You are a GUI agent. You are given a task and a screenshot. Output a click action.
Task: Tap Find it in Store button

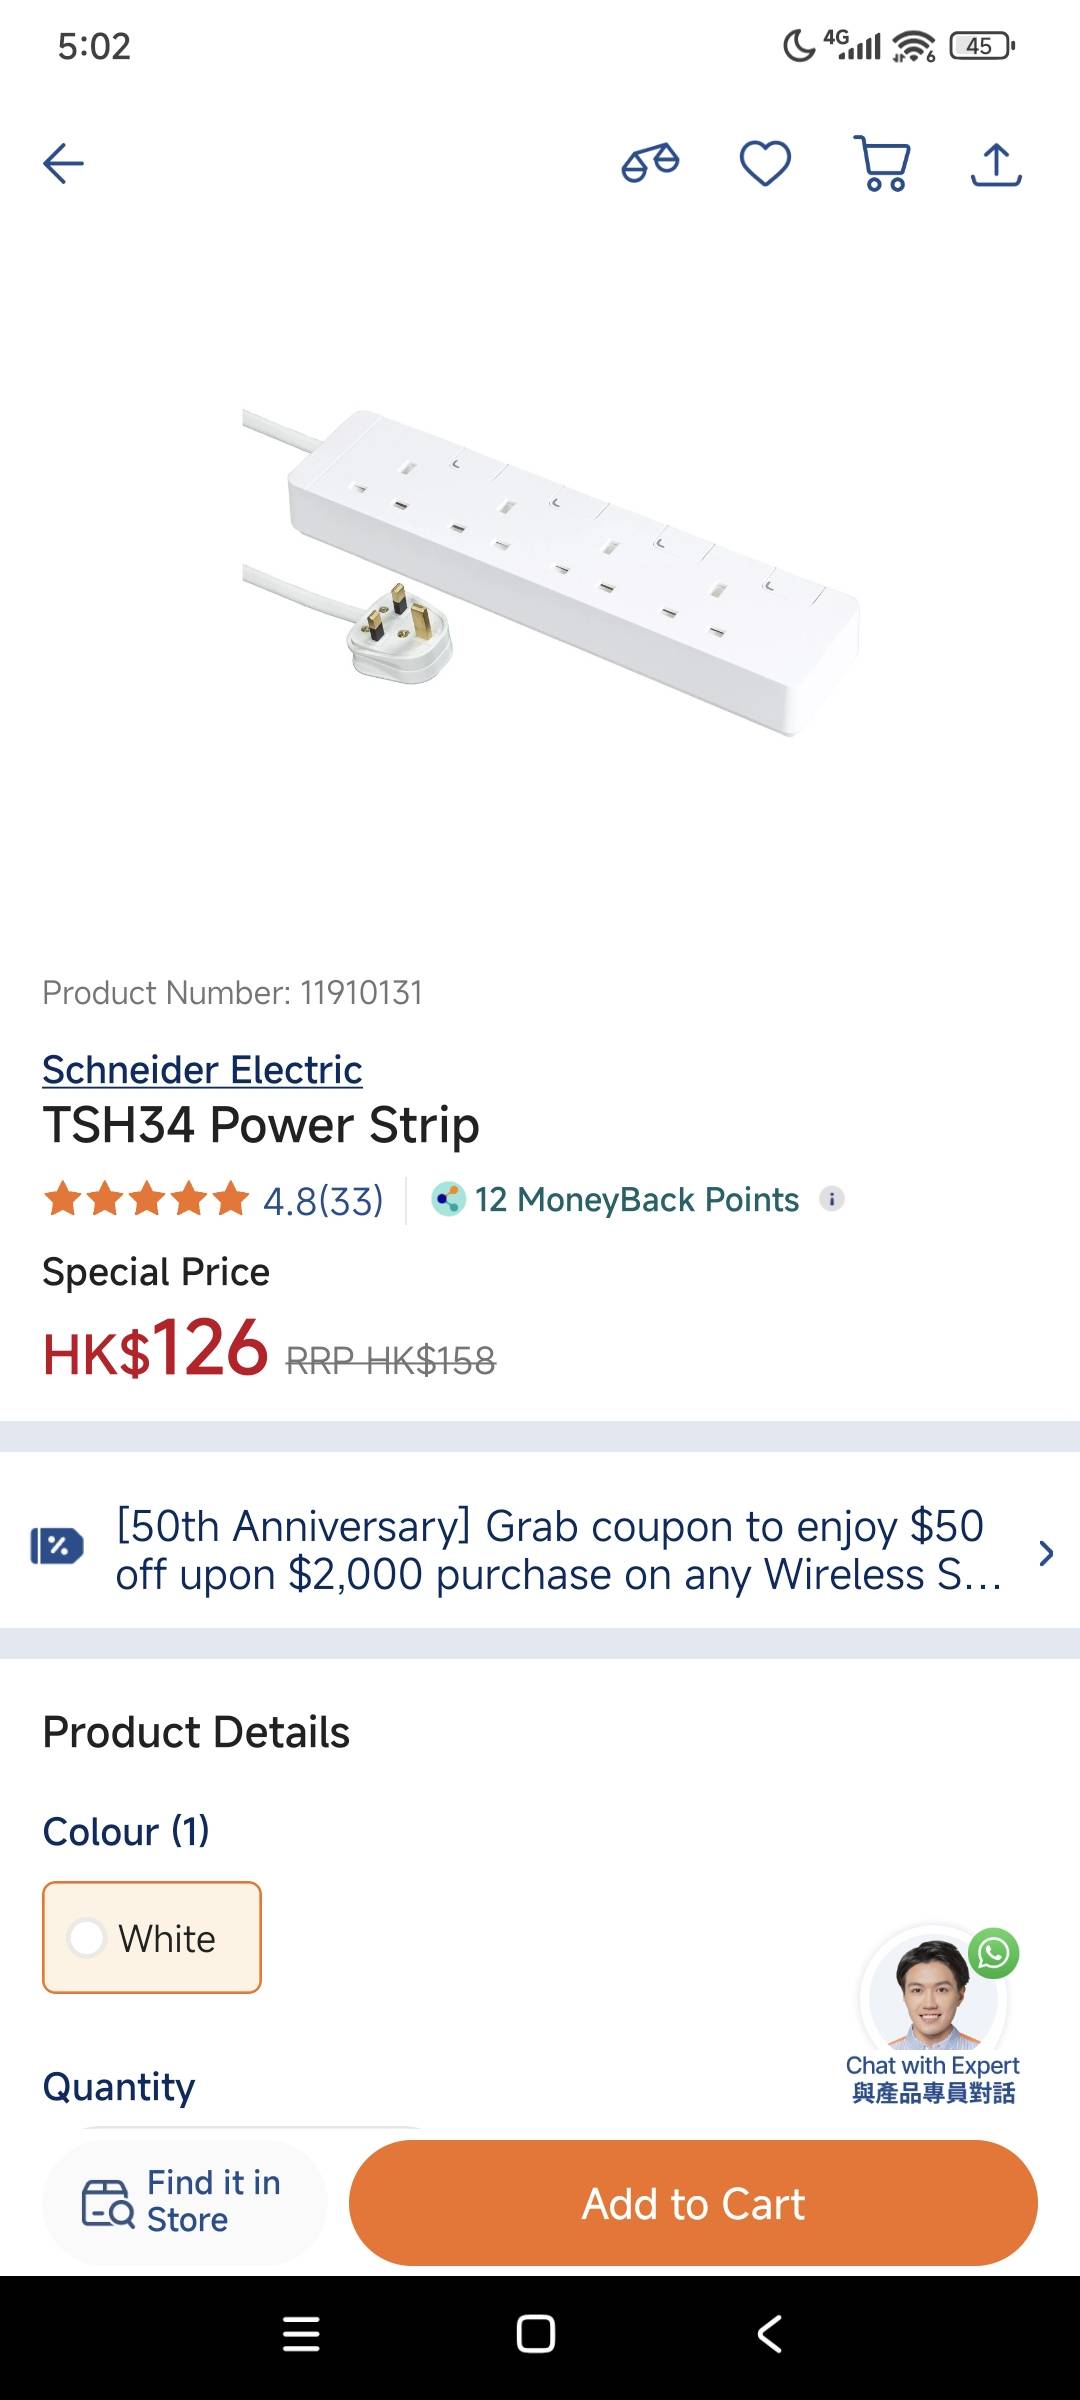[x=185, y=2202]
